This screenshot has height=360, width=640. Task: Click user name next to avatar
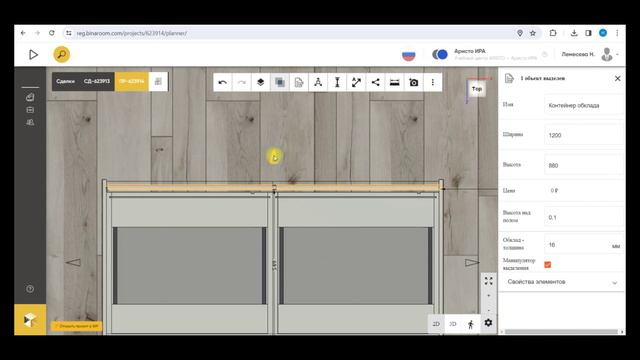578,54
